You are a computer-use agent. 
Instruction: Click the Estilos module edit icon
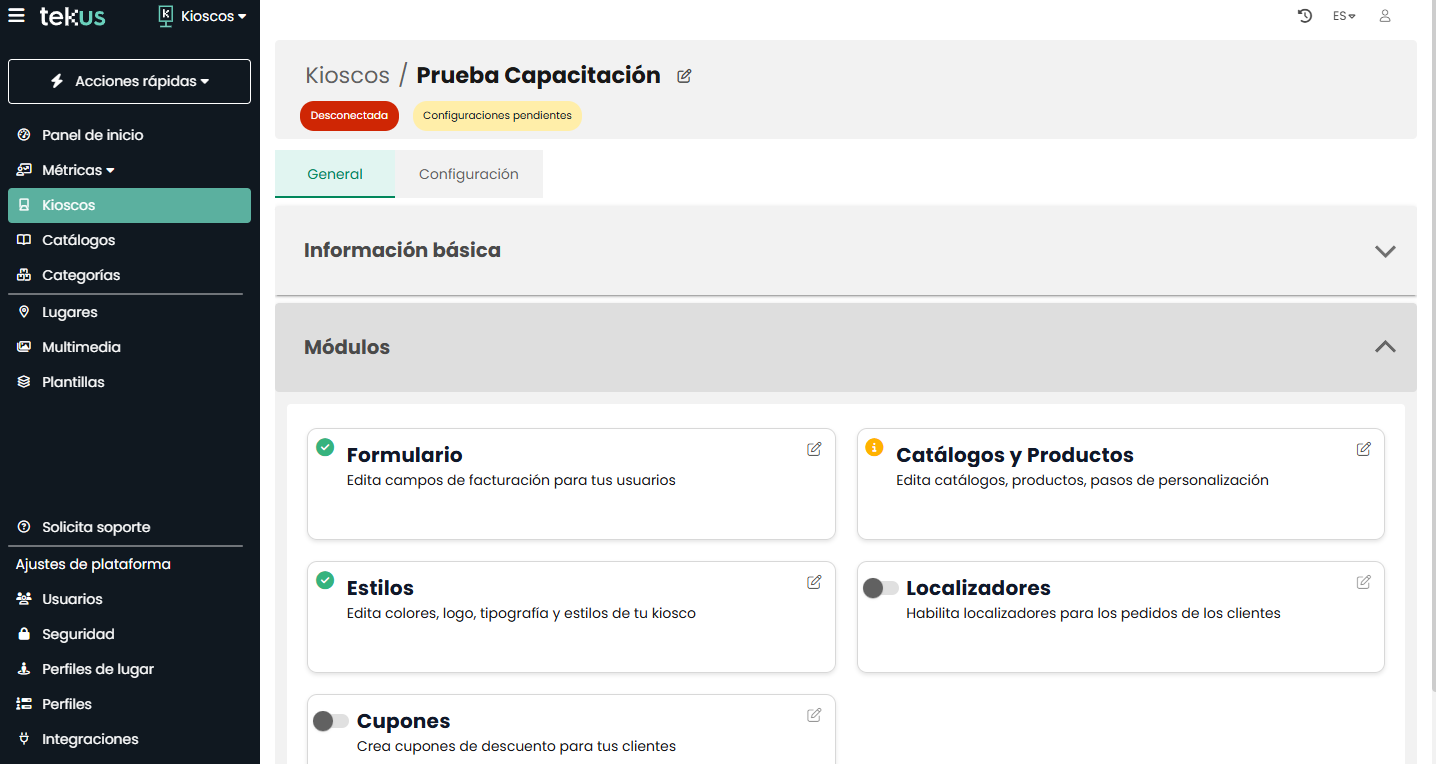coord(814,582)
